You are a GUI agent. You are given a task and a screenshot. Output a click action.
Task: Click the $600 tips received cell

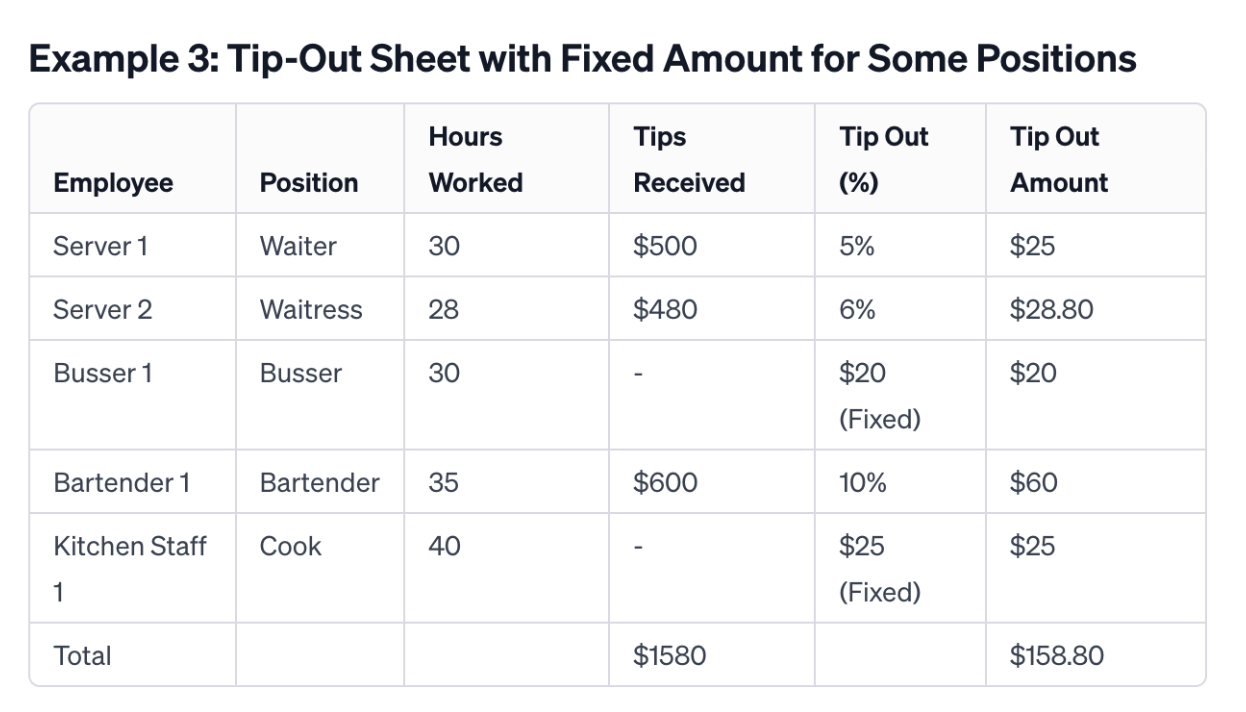click(x=665, y=483)
